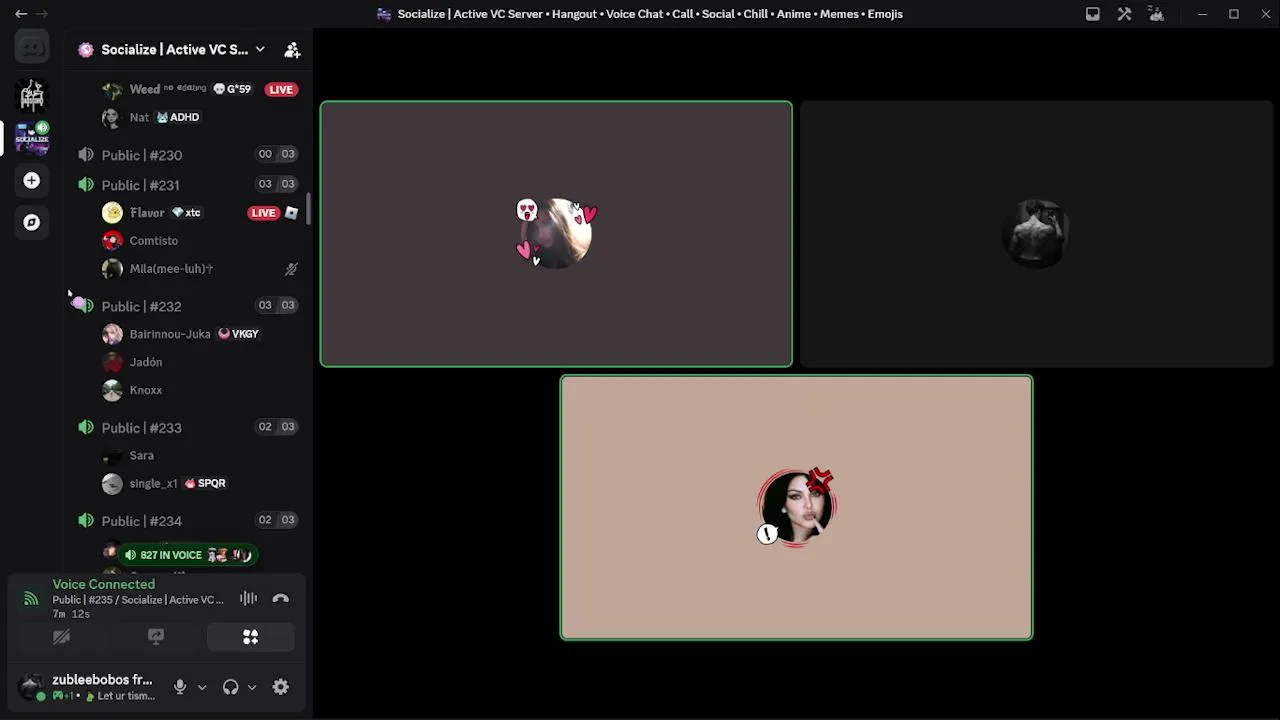Viewport: 1280px width, 720px height.
Task: Focus video tile with heart-eyes avatar
Action: [556, 234]
